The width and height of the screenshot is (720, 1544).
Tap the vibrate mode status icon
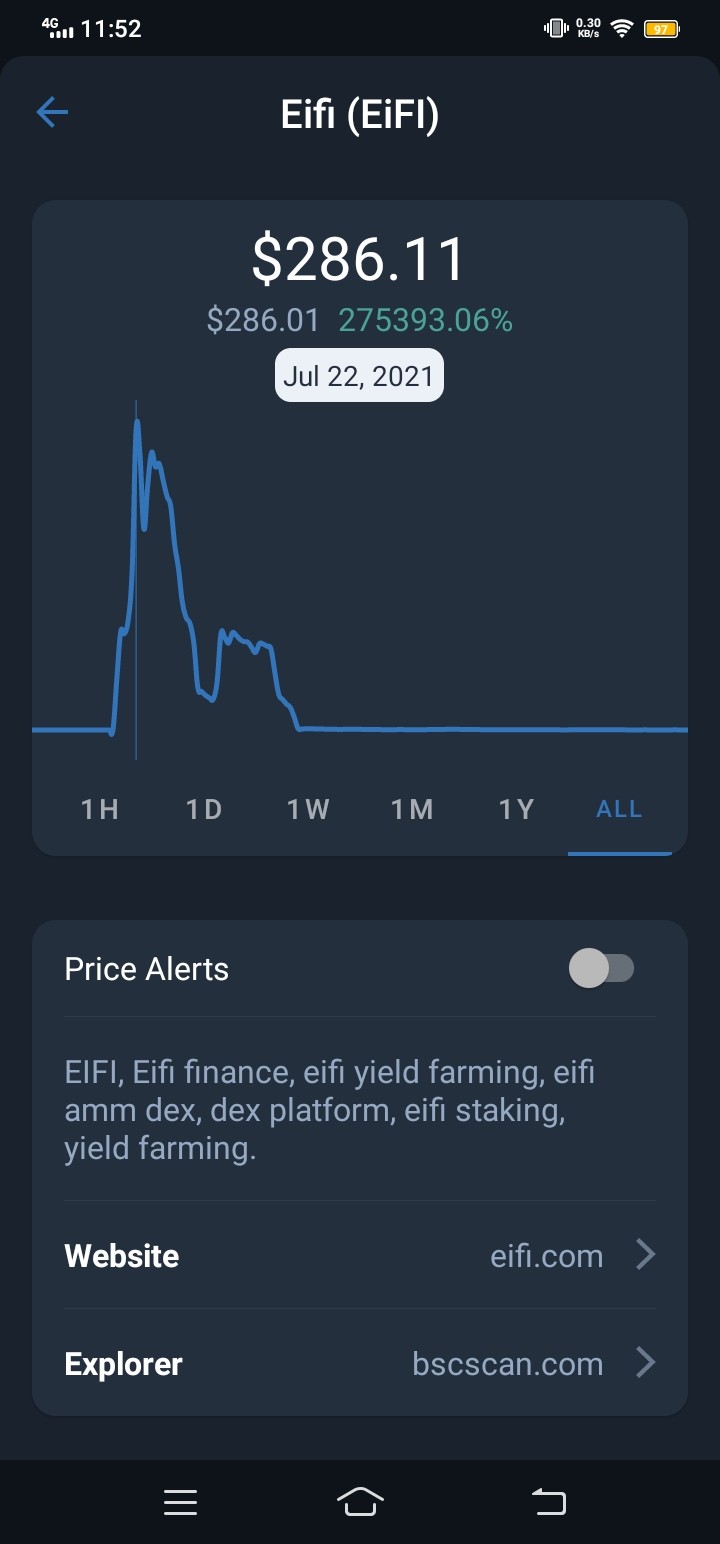[555, 28]
